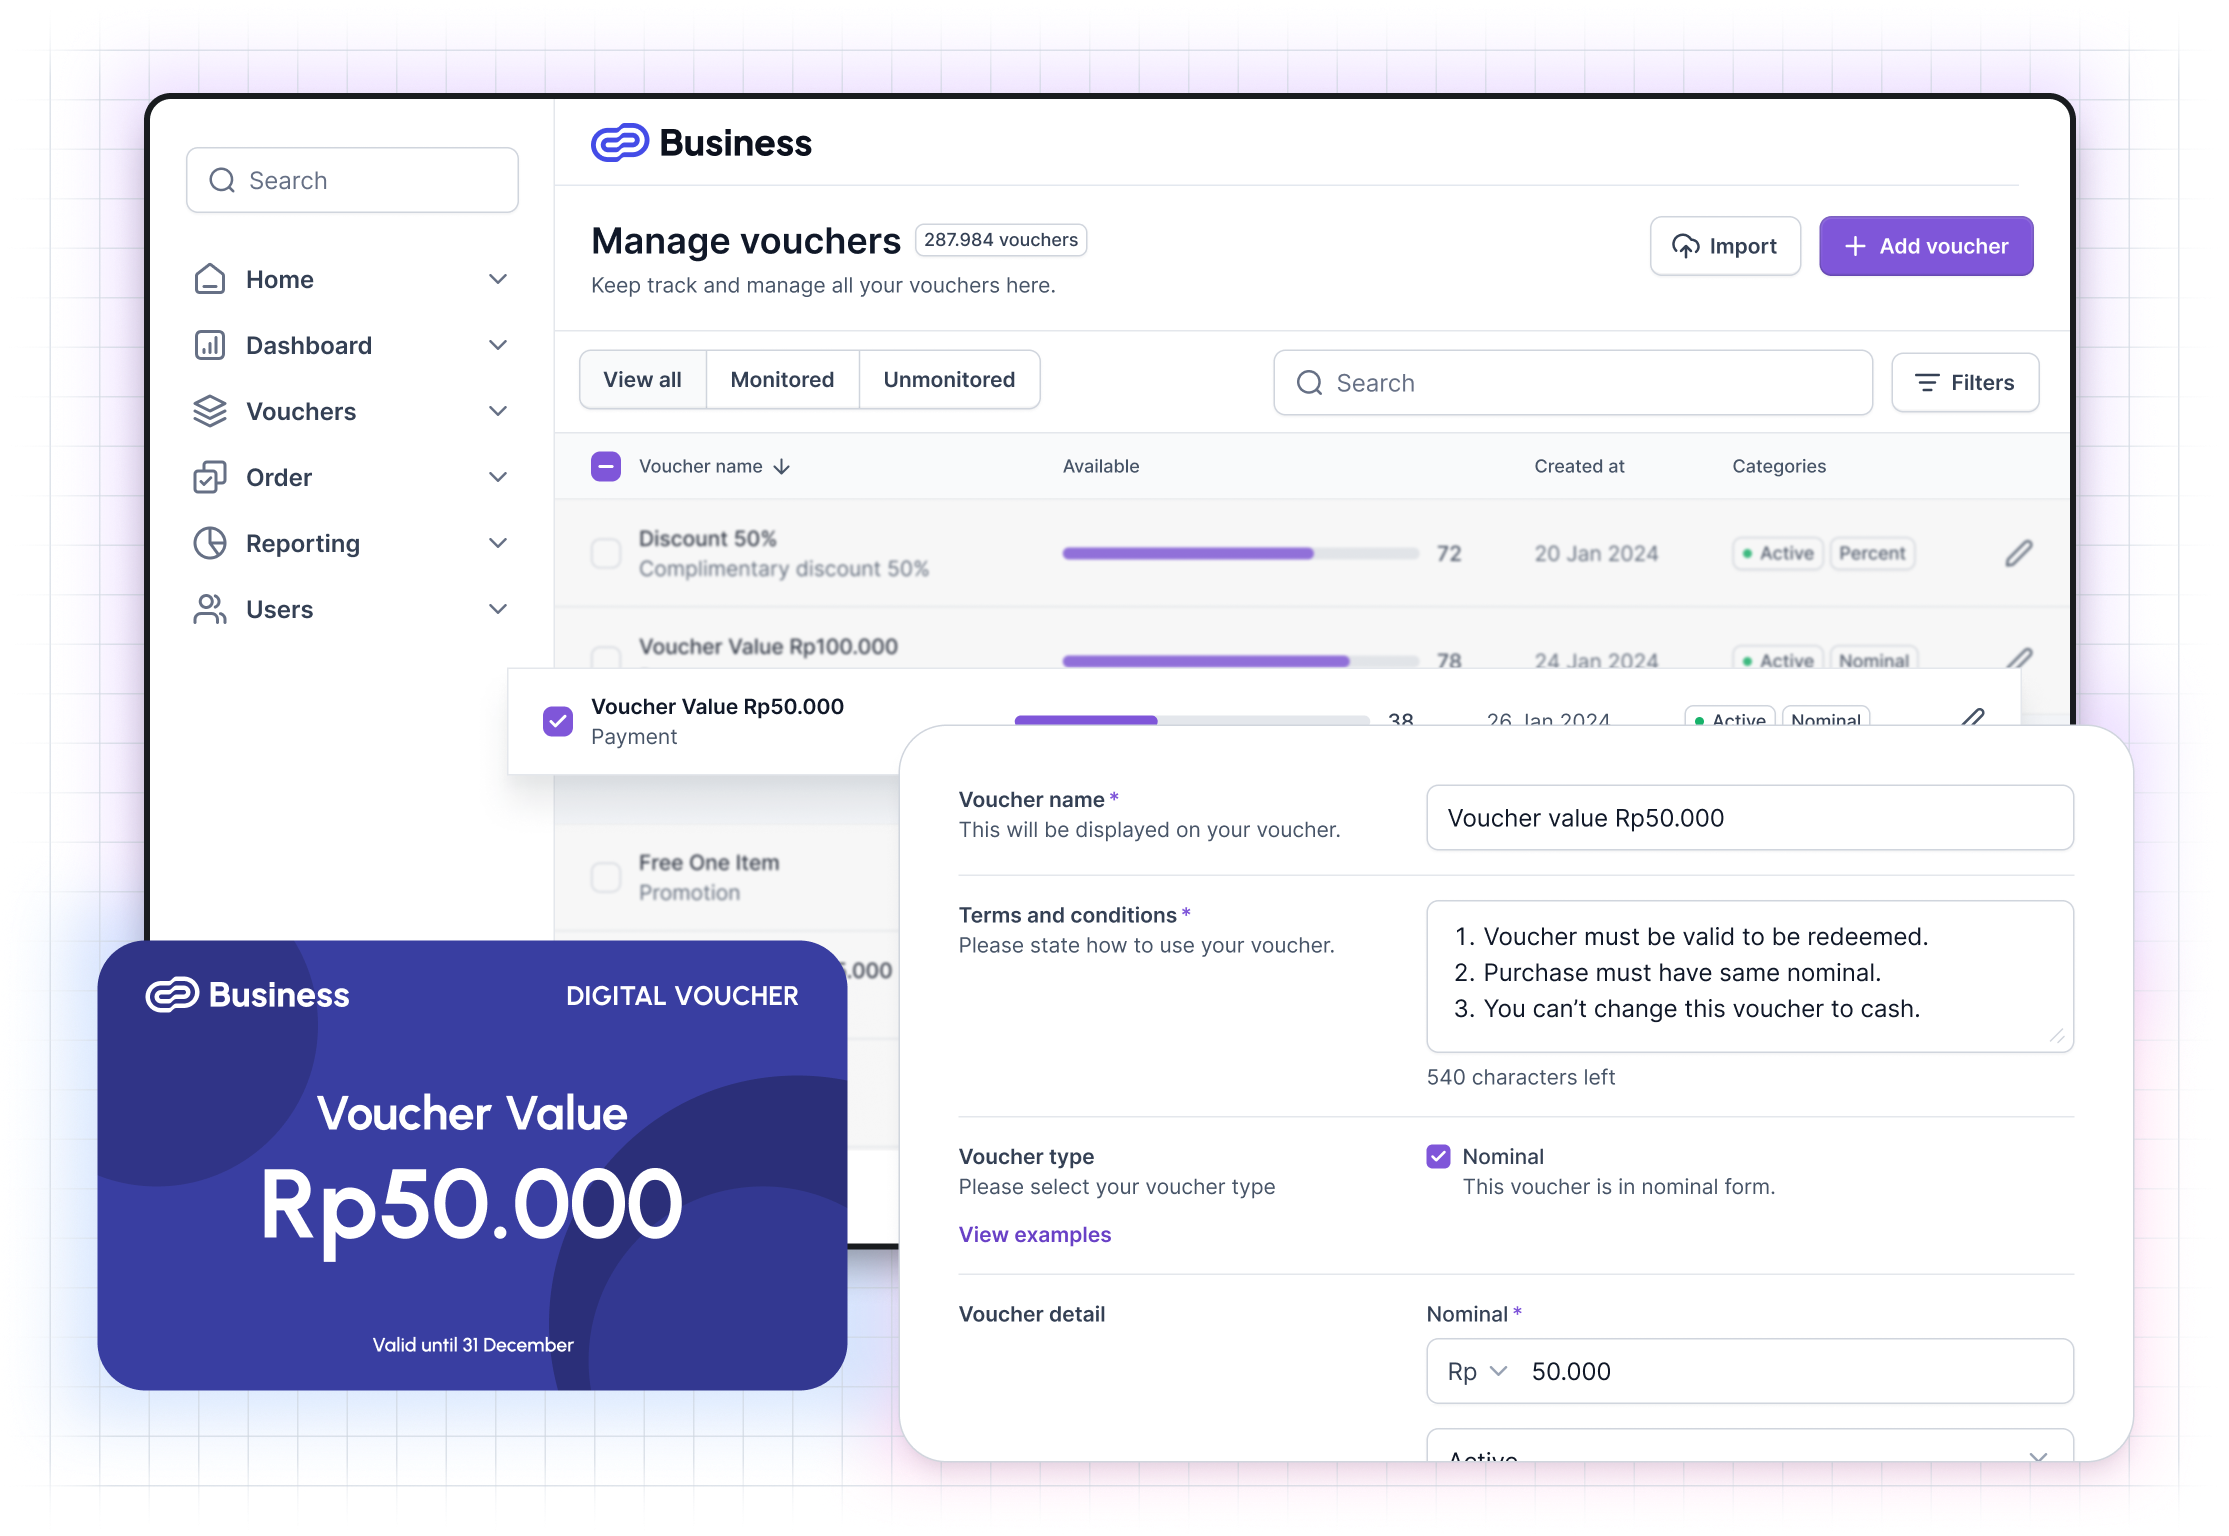This screenshot has width=2229, height=1536.
Task: Open the Home sidebar menu item
Action: pyautogui.click(x=352, y=279)
